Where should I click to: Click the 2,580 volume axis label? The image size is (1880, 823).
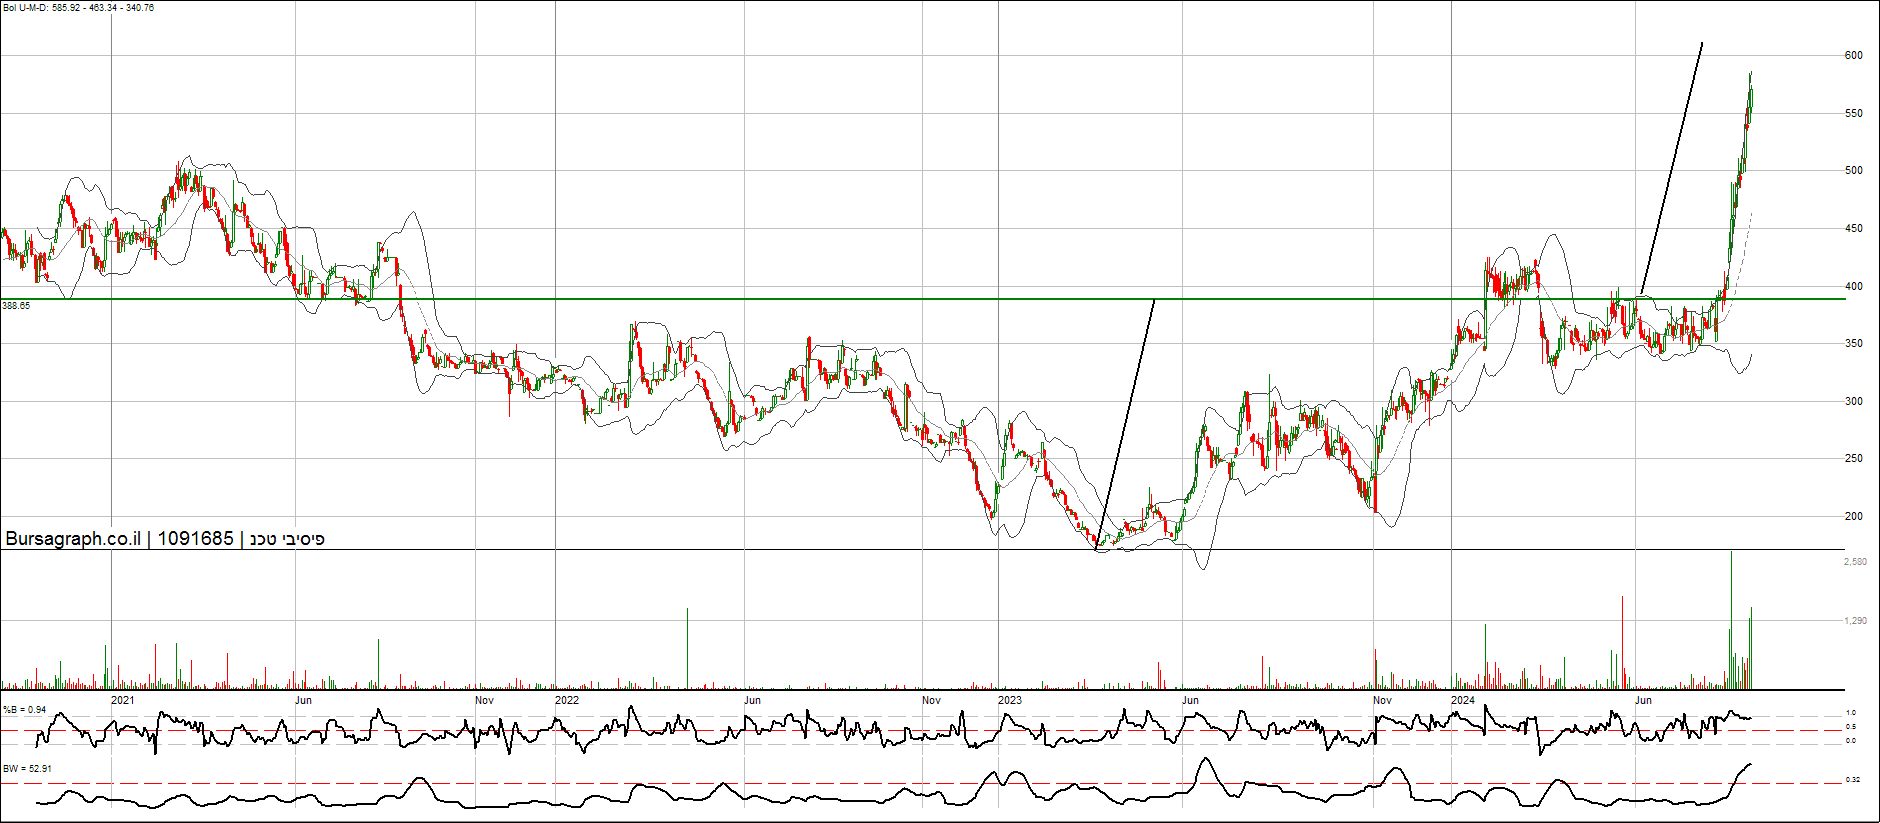(x=1854, y=562)
